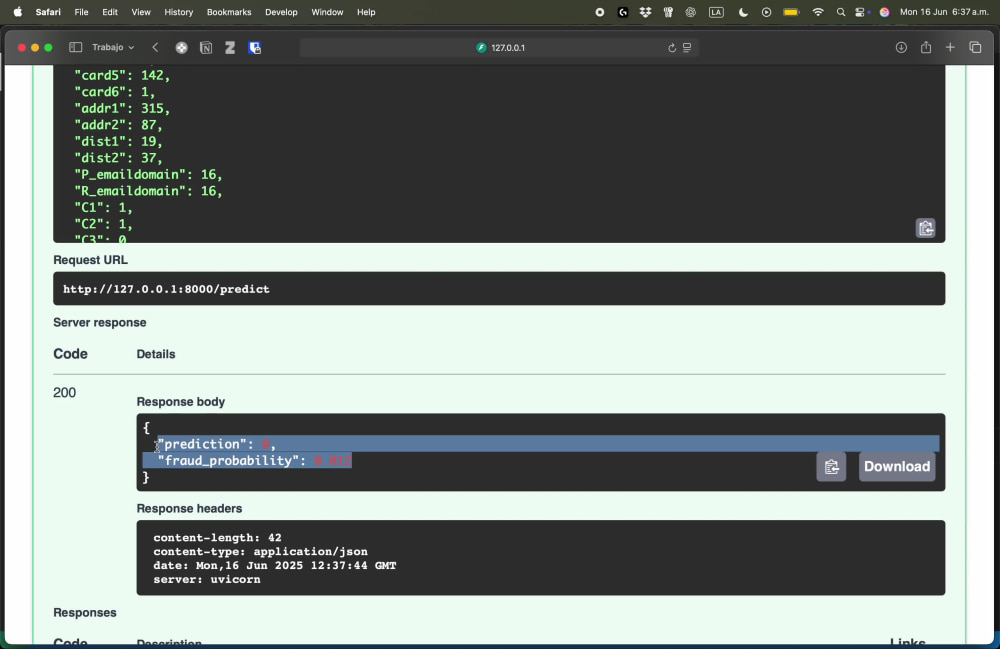Click the blue shield extension icon
The width and height of the screenshot is (1000, 649).
[x=254, y=48]
